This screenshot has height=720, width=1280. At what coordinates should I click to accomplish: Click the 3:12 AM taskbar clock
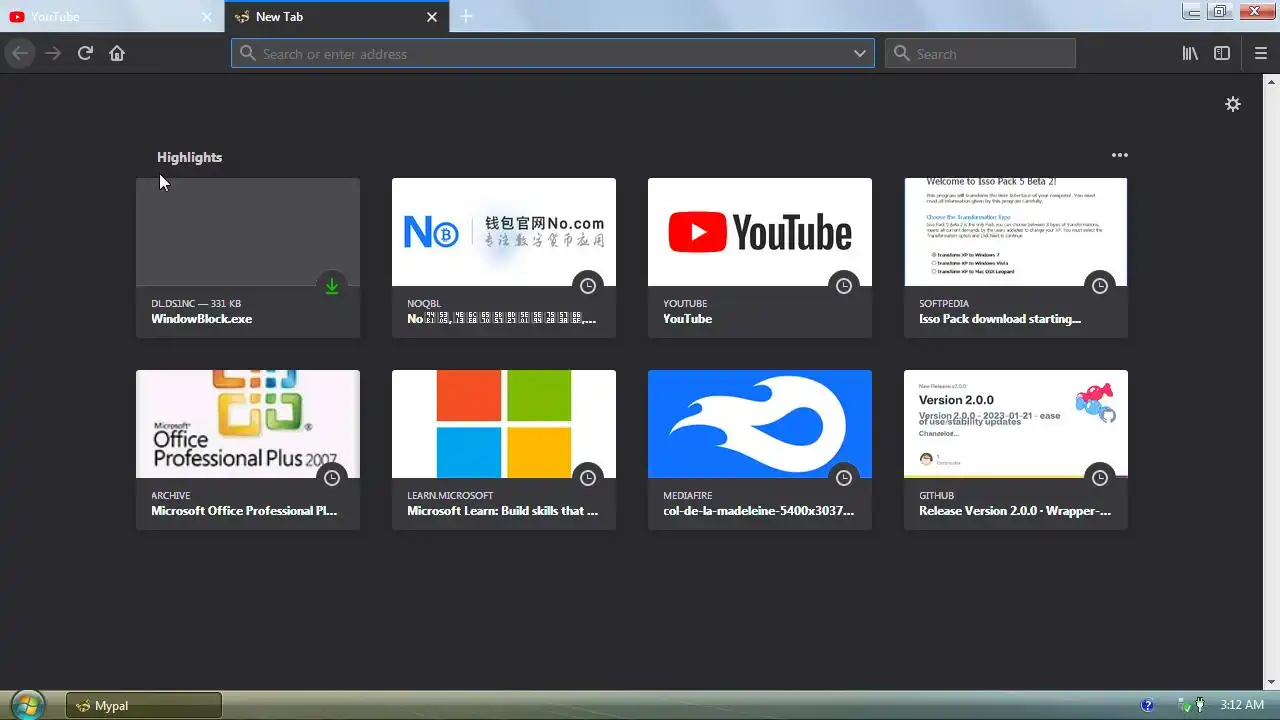pyautogui.click(x=1242, y=705)
